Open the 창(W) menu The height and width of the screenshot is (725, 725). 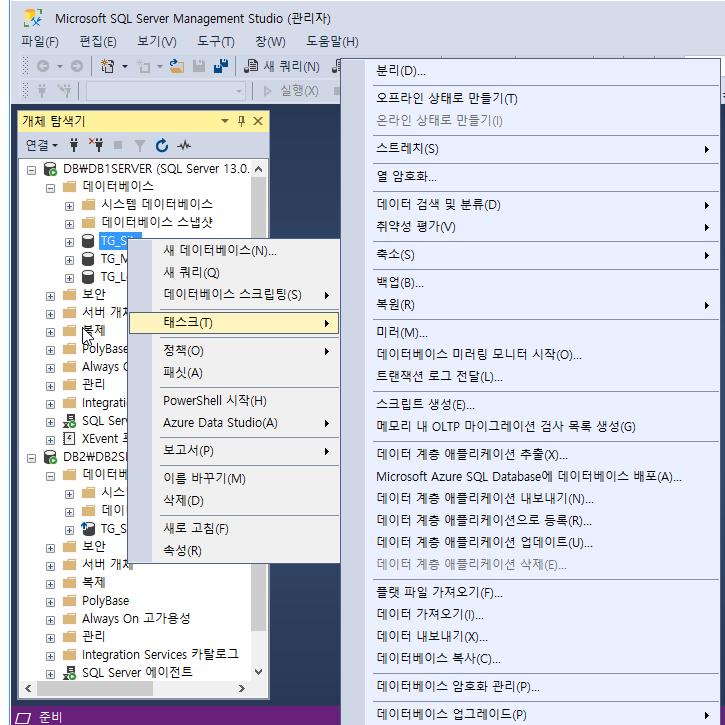tap(270, 42)
